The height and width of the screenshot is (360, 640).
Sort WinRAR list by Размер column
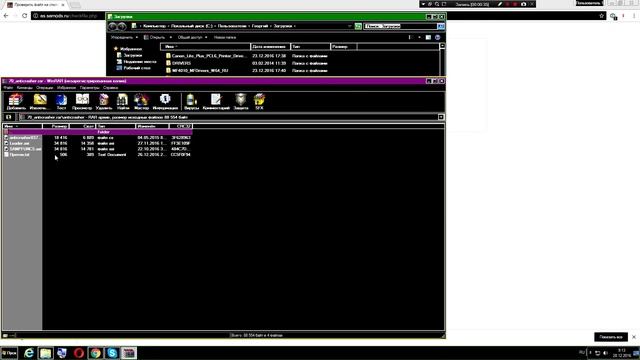56,126
